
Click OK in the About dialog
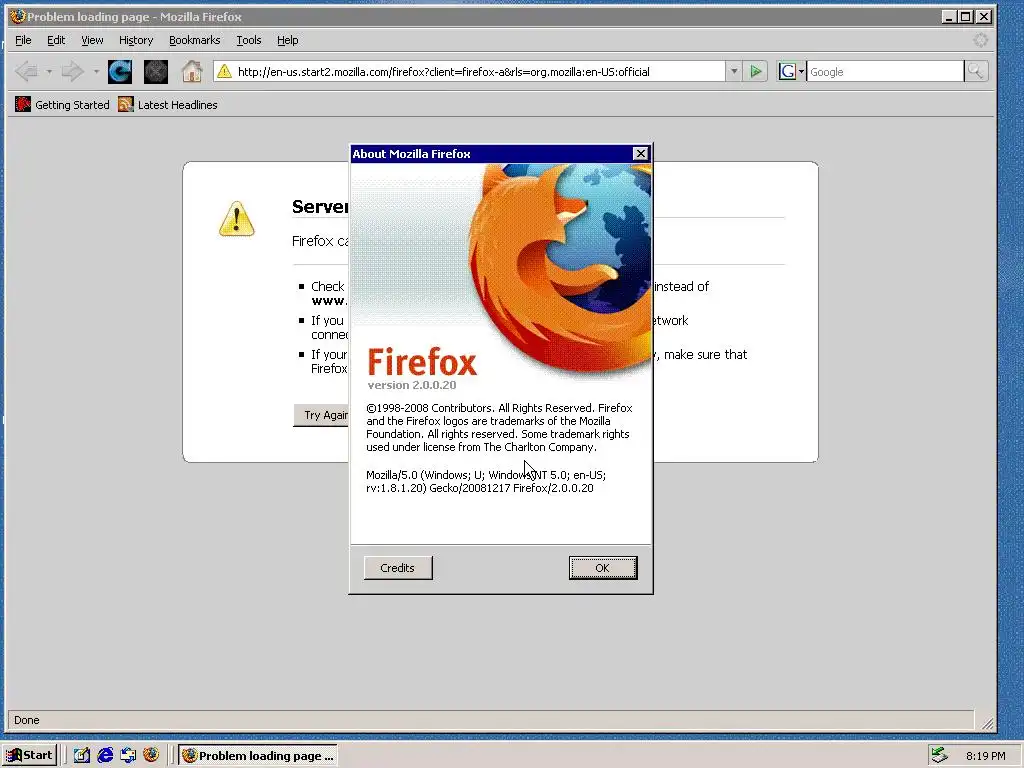coord(603,568)
